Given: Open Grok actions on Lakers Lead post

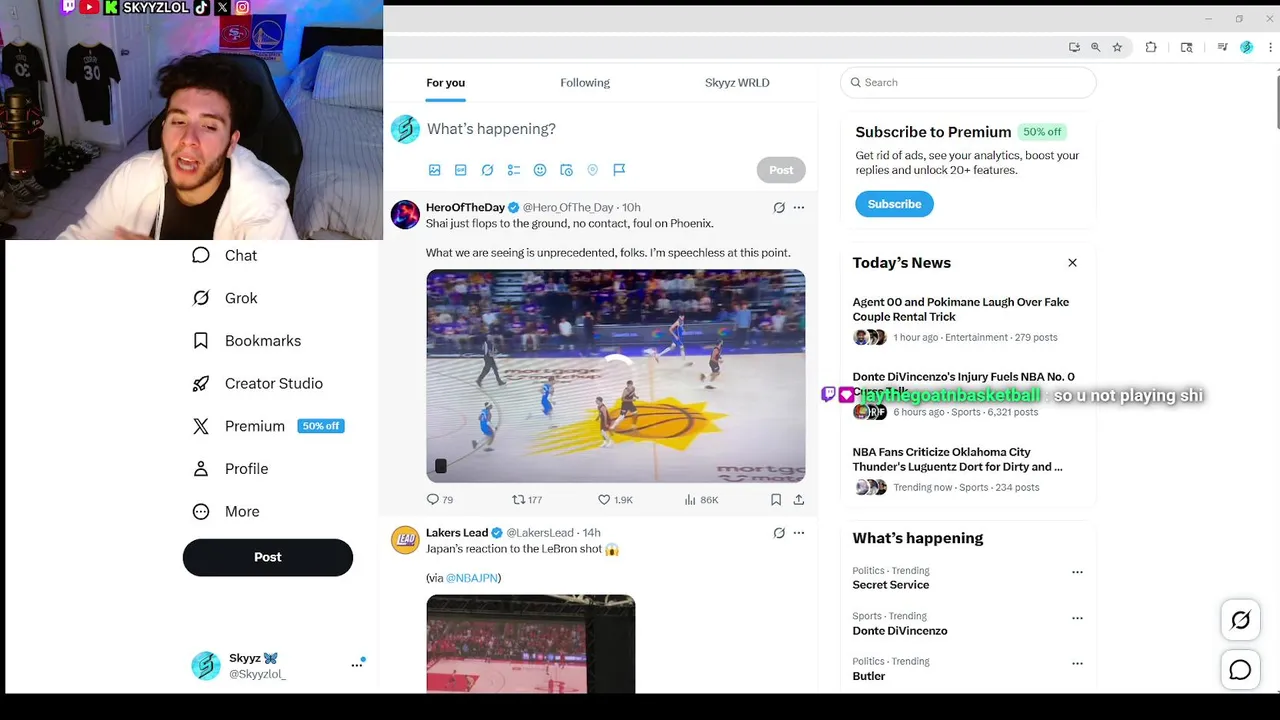Looking at the screenshot, I should coord(779,533).
